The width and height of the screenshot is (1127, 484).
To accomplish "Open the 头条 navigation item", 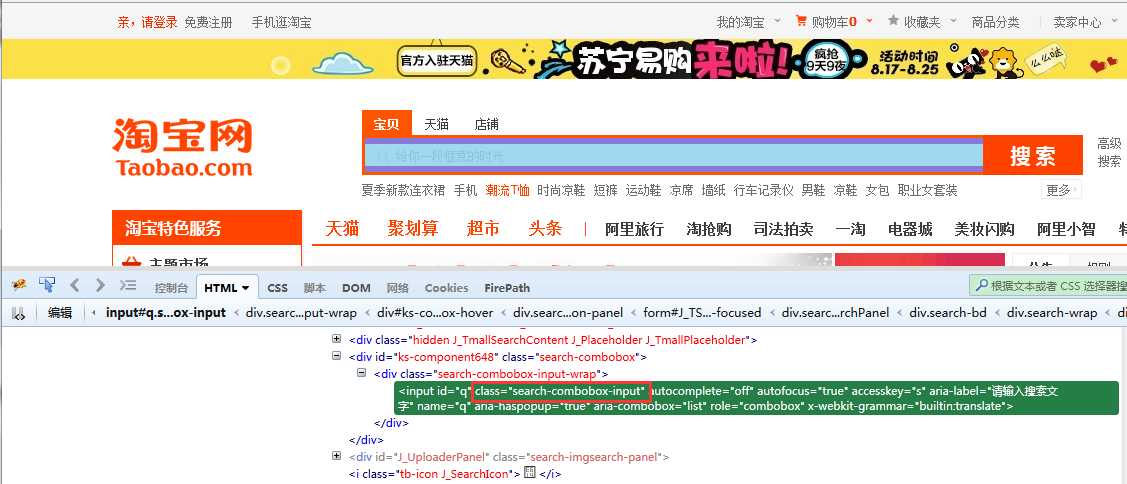I will point(545,229).
